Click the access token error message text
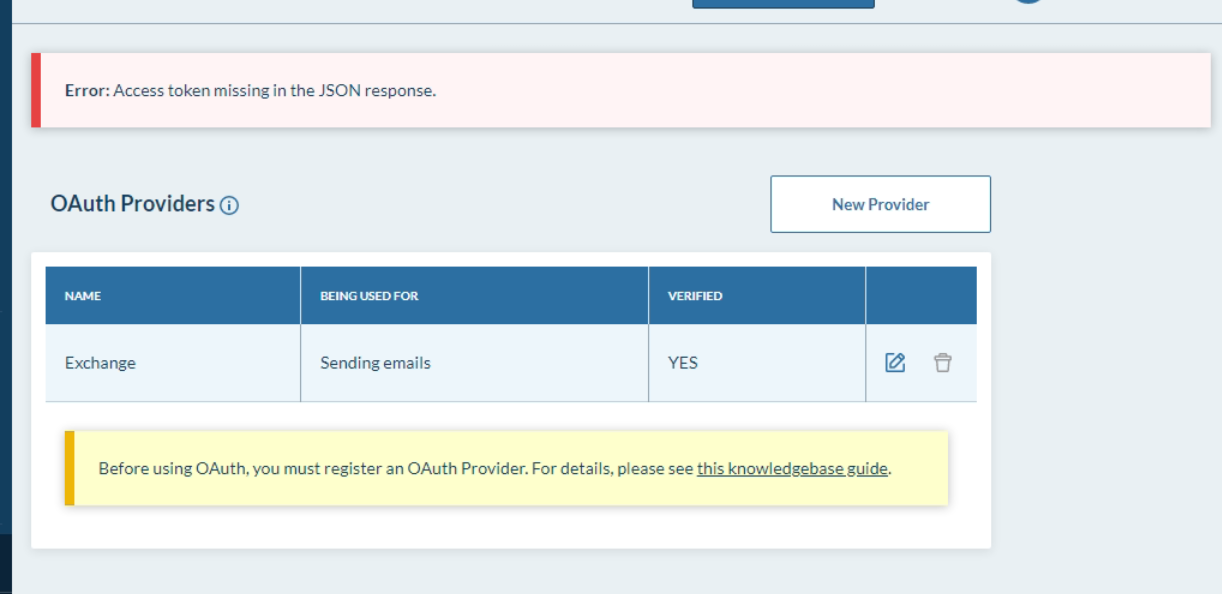The image size is (1222, 594). [275, 90]
